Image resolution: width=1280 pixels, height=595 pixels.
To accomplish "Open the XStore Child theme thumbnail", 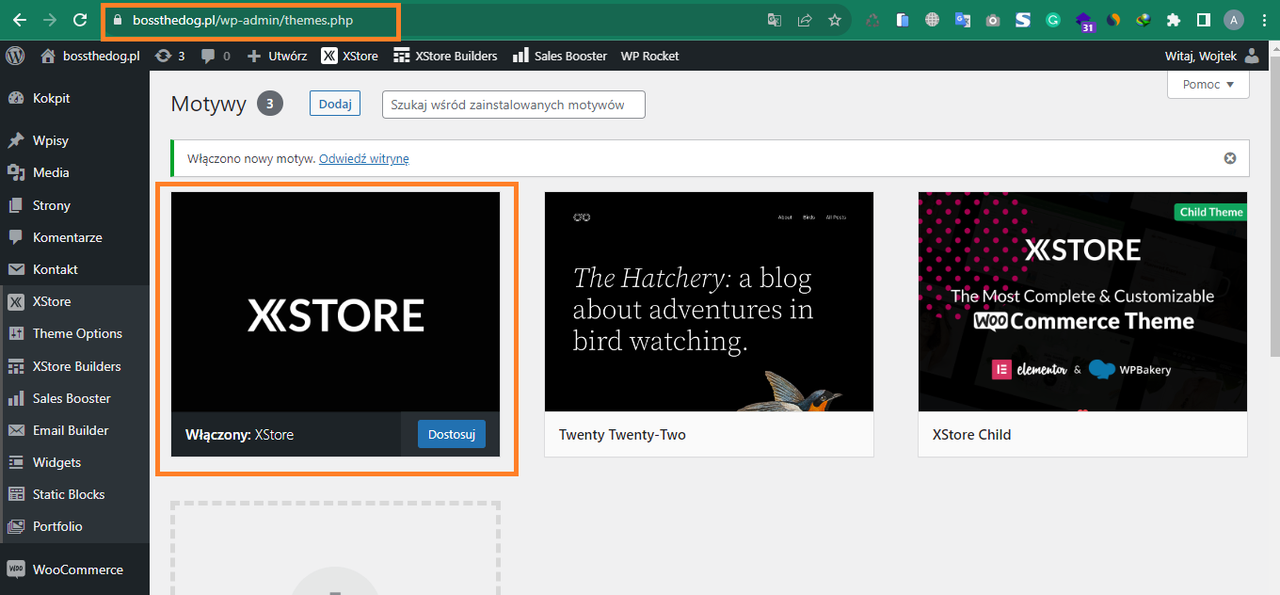I will click(1083, 302).
